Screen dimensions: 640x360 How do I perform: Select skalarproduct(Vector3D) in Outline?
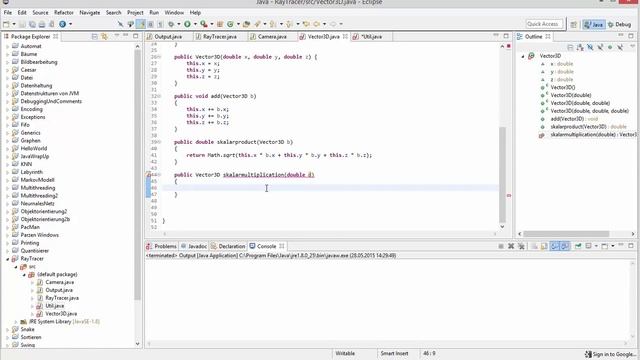pyautogui.click(x=578, y=127)
